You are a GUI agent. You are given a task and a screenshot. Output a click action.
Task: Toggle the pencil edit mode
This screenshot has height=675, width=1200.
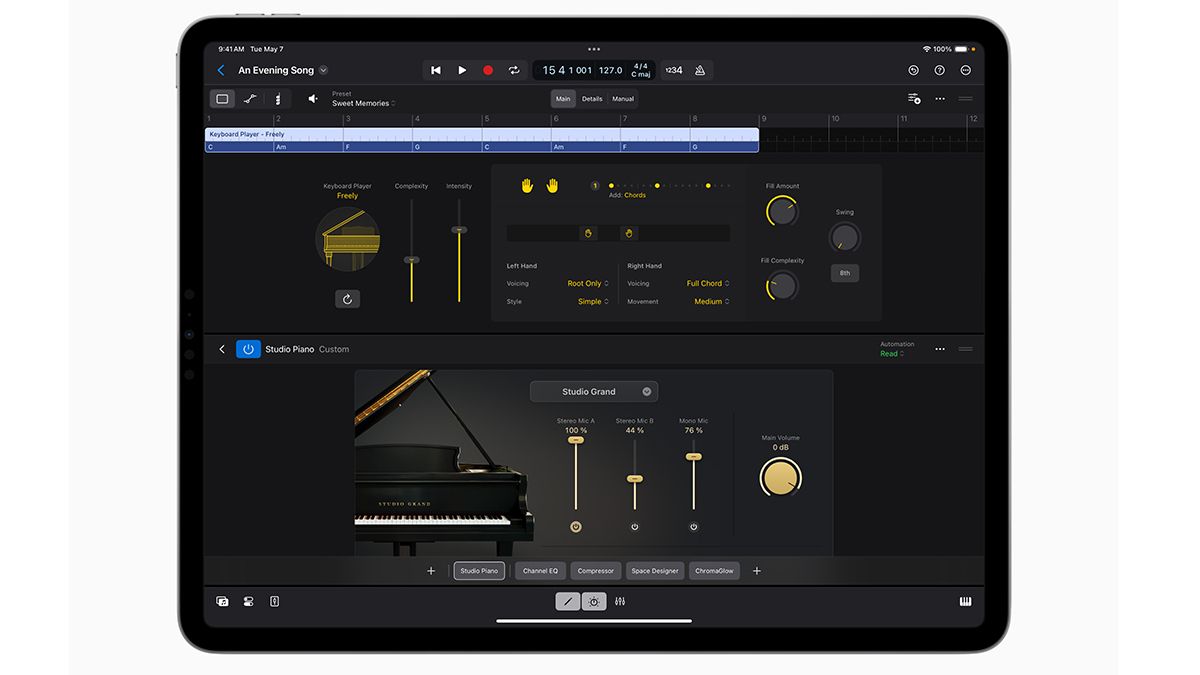[566, 601]
